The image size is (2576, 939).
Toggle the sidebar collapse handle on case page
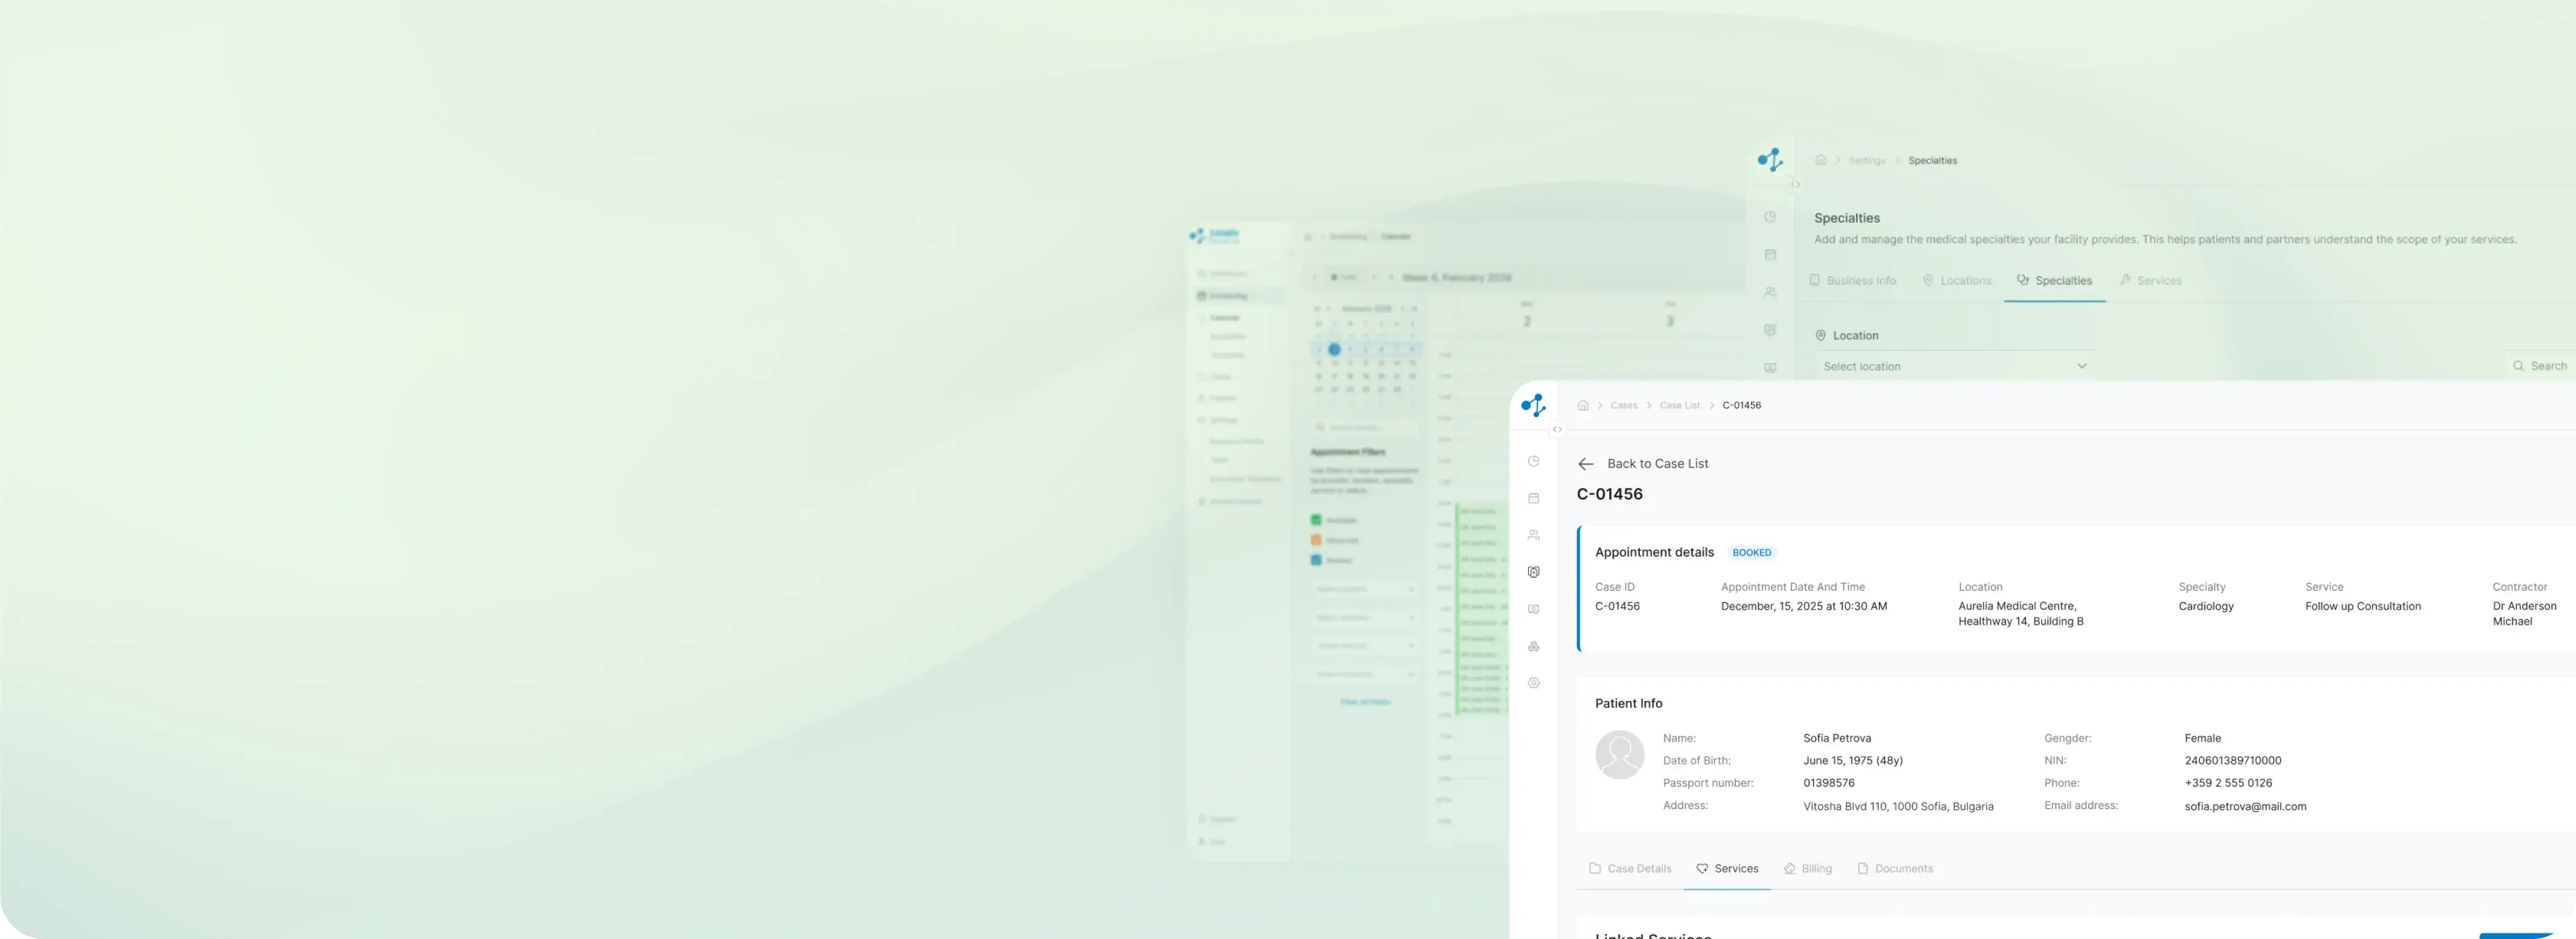pos(1557,429)
